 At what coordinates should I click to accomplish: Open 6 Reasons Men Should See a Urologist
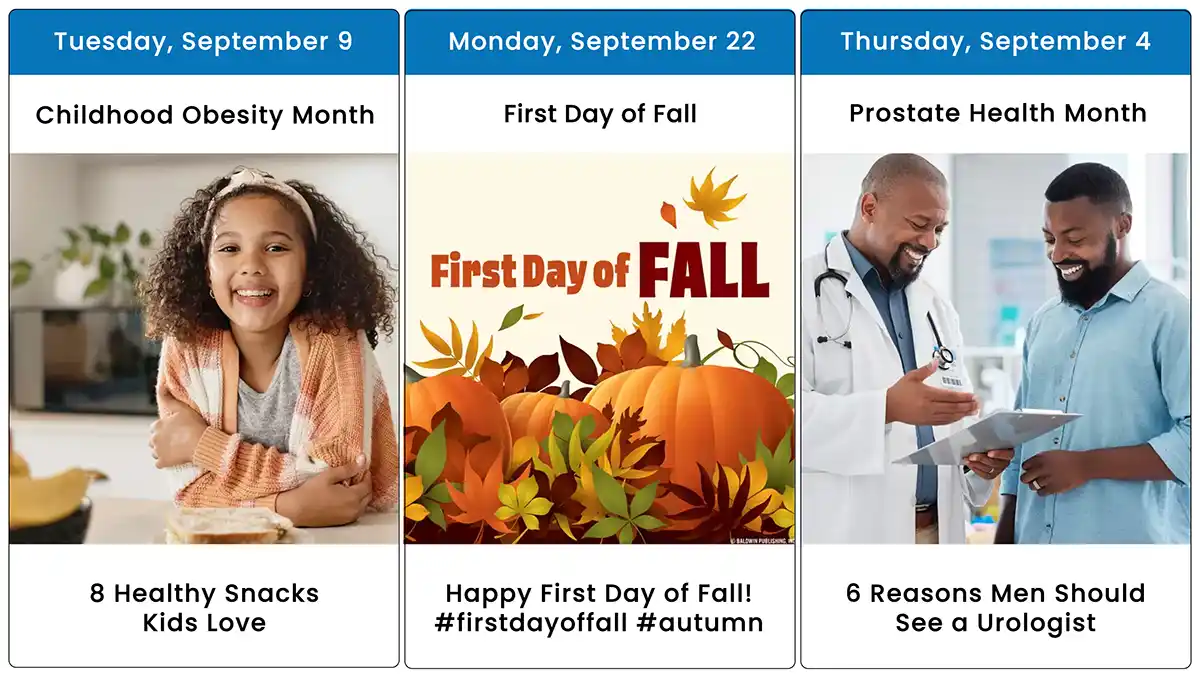point(995,608)
